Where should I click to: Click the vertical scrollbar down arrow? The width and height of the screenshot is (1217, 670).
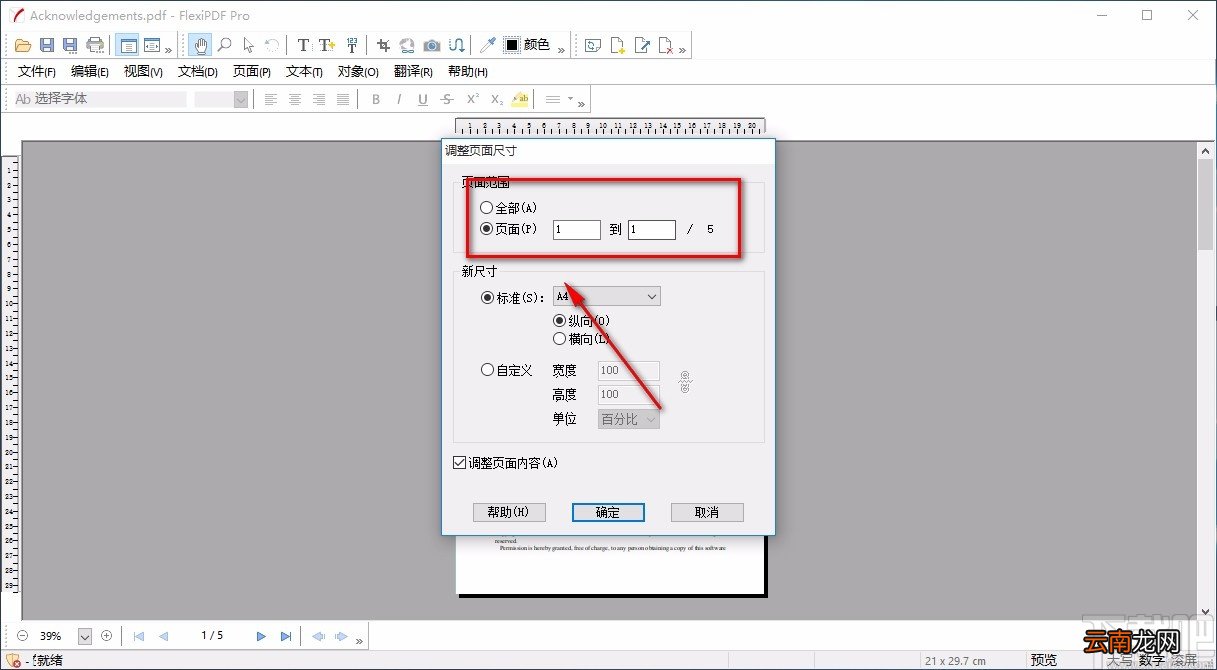coord(1206,612)
